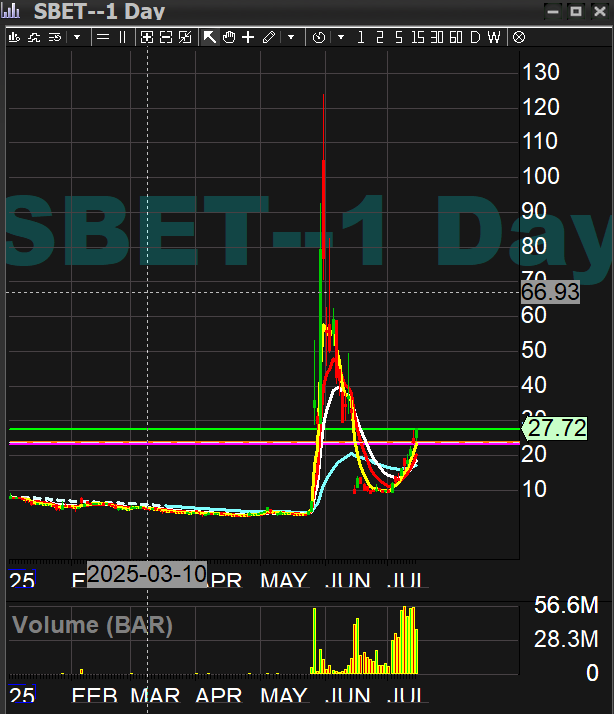Switch to 5 minute timeframe

tap(399, 37)
